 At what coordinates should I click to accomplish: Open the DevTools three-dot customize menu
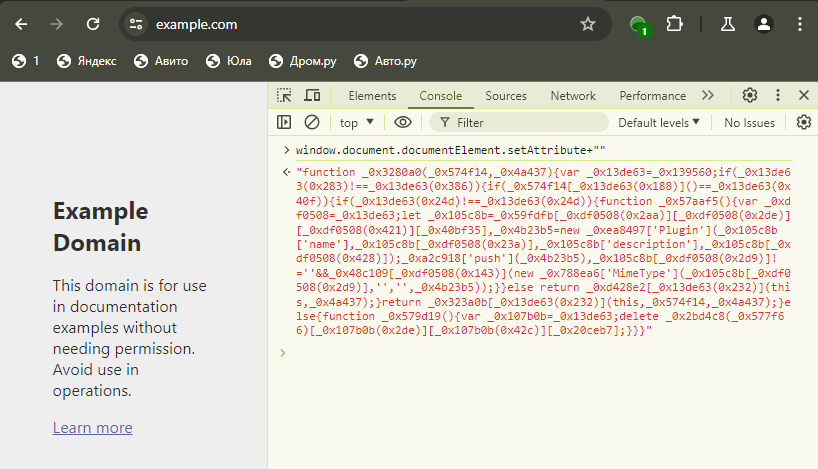coord(777,96)
